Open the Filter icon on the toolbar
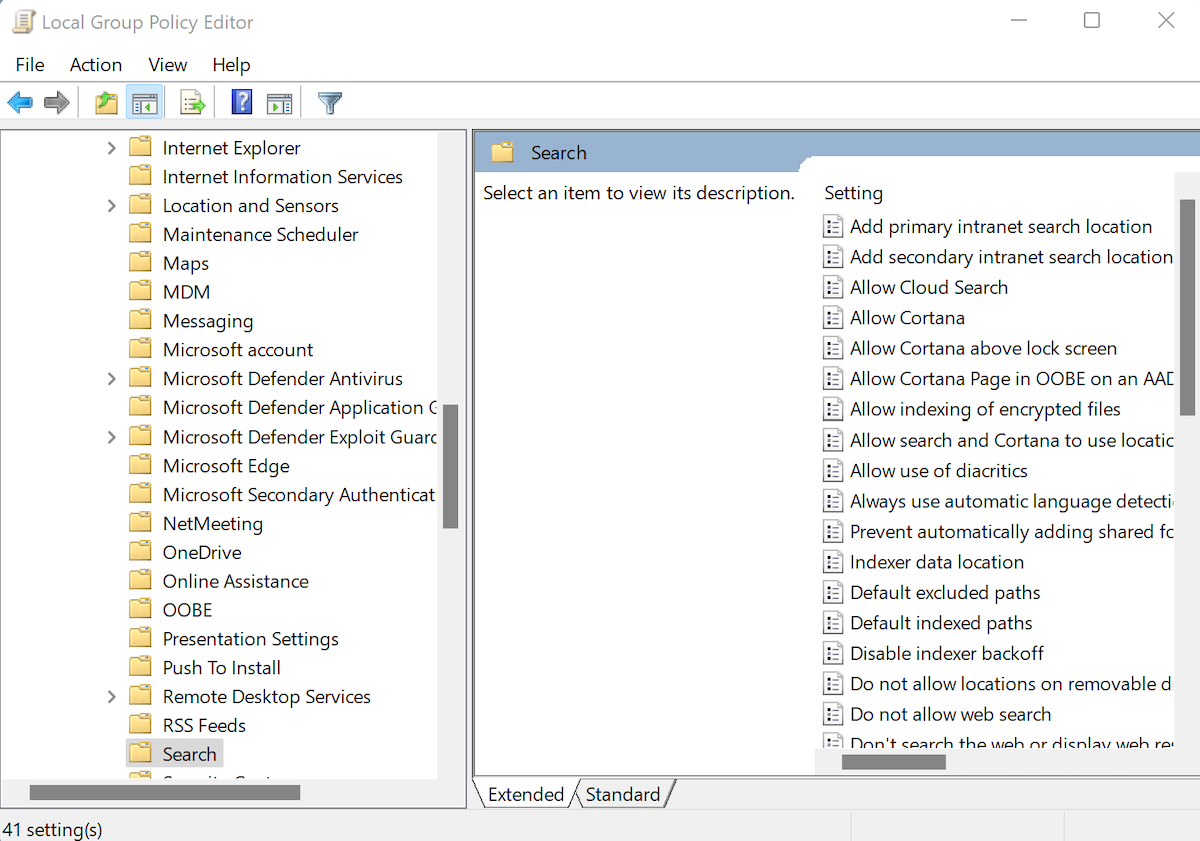The width and height of the screenshot is (1200, 841). click(327, 101)
